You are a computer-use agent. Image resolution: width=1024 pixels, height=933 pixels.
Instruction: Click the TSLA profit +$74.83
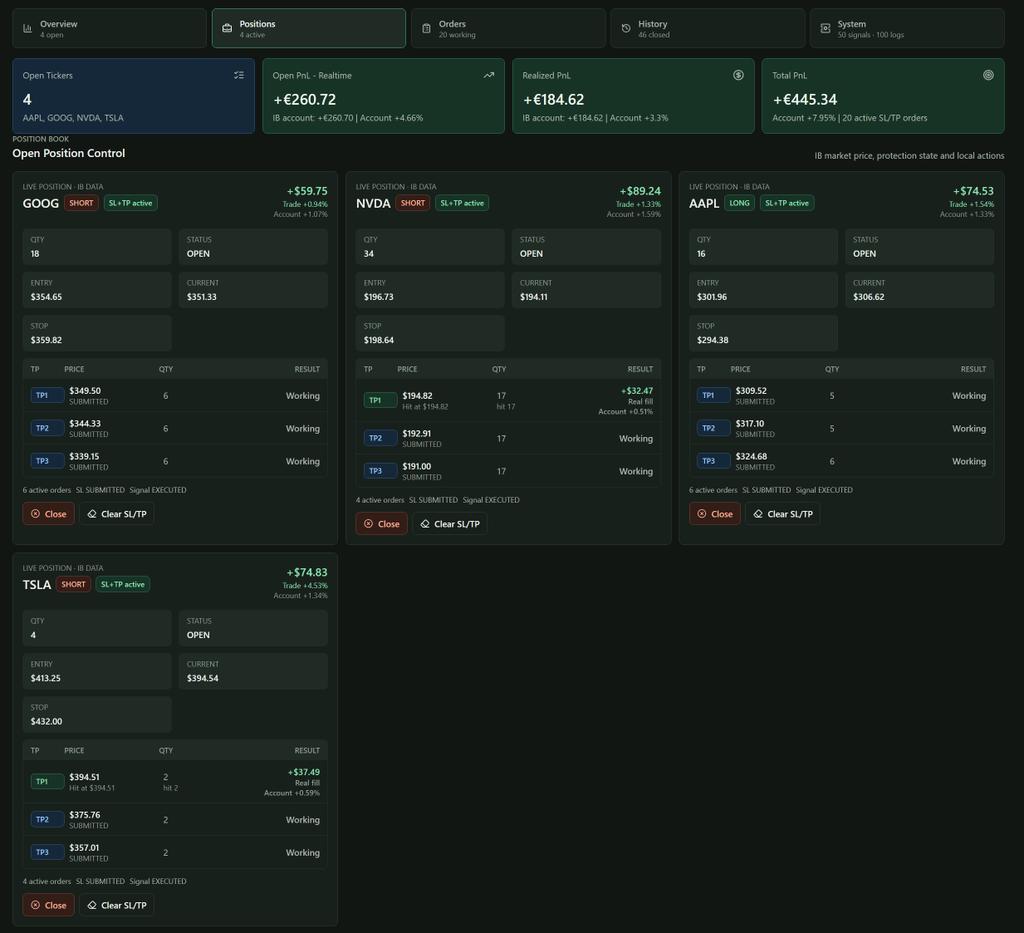coord(307,572)
